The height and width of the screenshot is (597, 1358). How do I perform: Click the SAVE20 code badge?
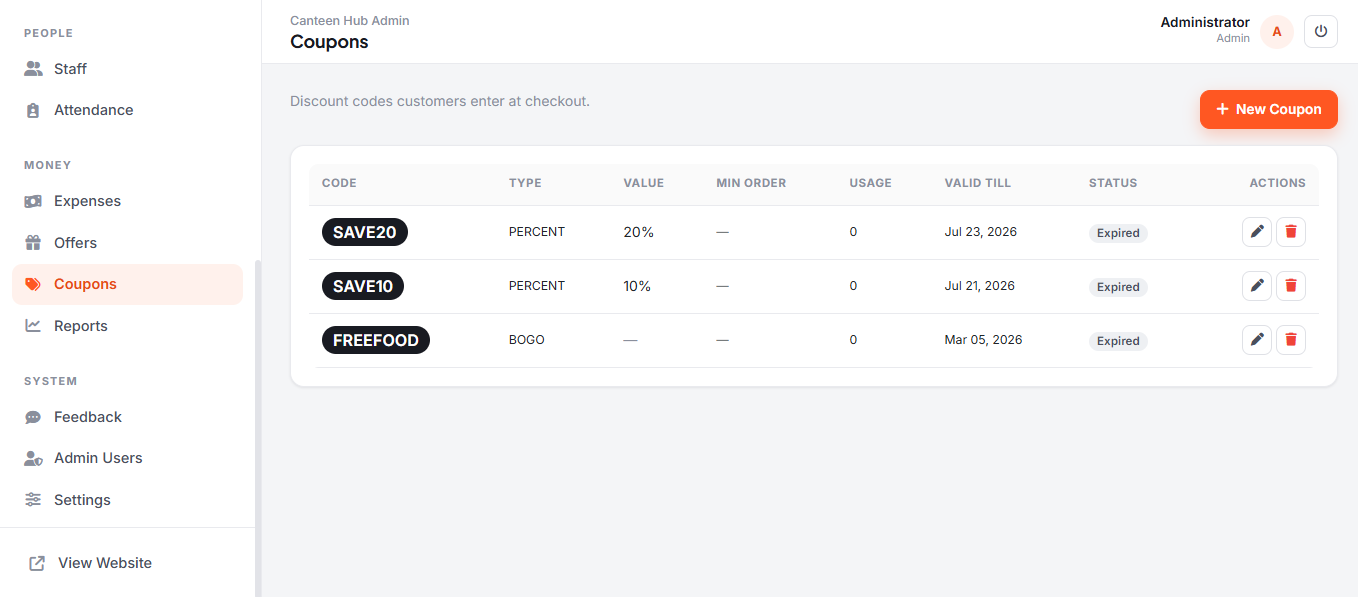point(365,232)
